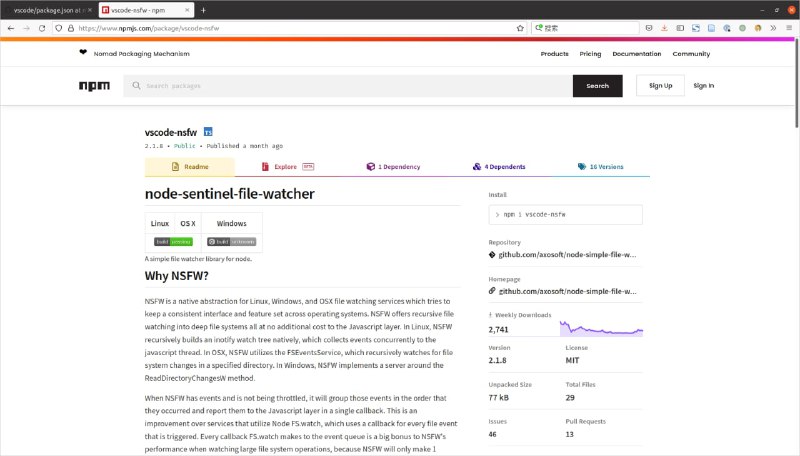The height and width of the screenshot is (456, 800).
Task: Click the 2.1.8 version value in sidebar
Action: [497, 360]
